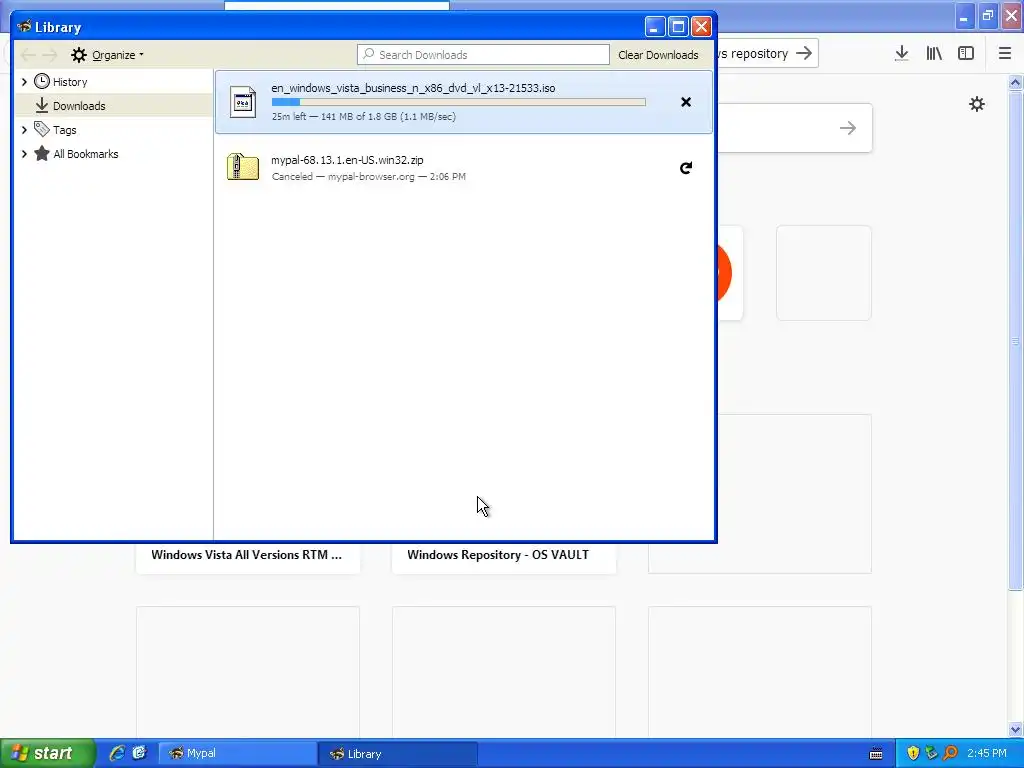
Task: Click the All Bookmarks star icon
Action: [42, 153]
